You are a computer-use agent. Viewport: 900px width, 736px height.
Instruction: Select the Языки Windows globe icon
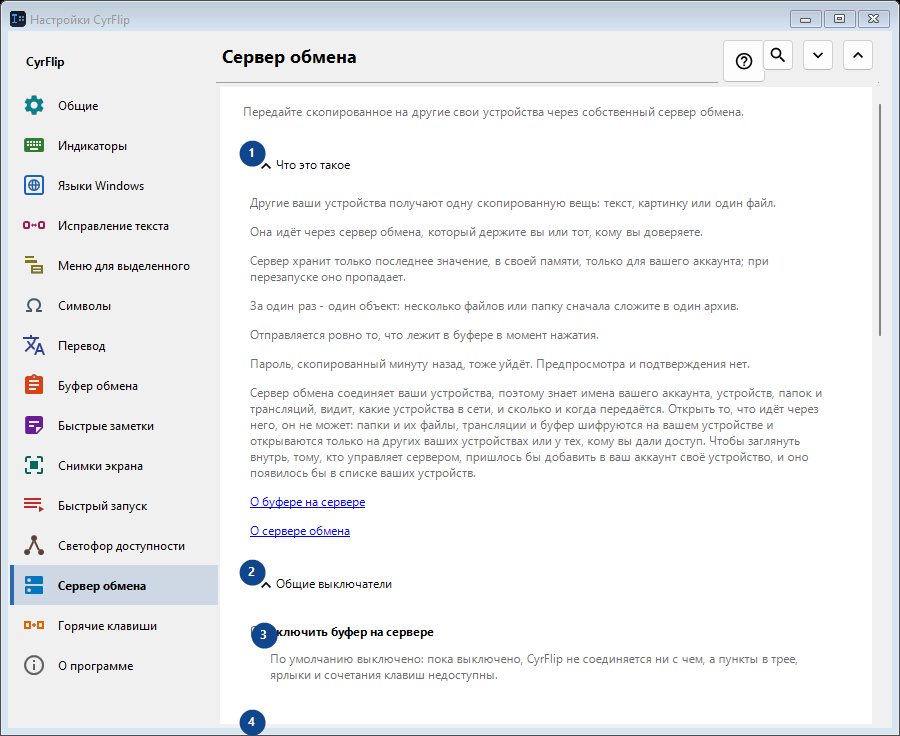pos(34,185)
